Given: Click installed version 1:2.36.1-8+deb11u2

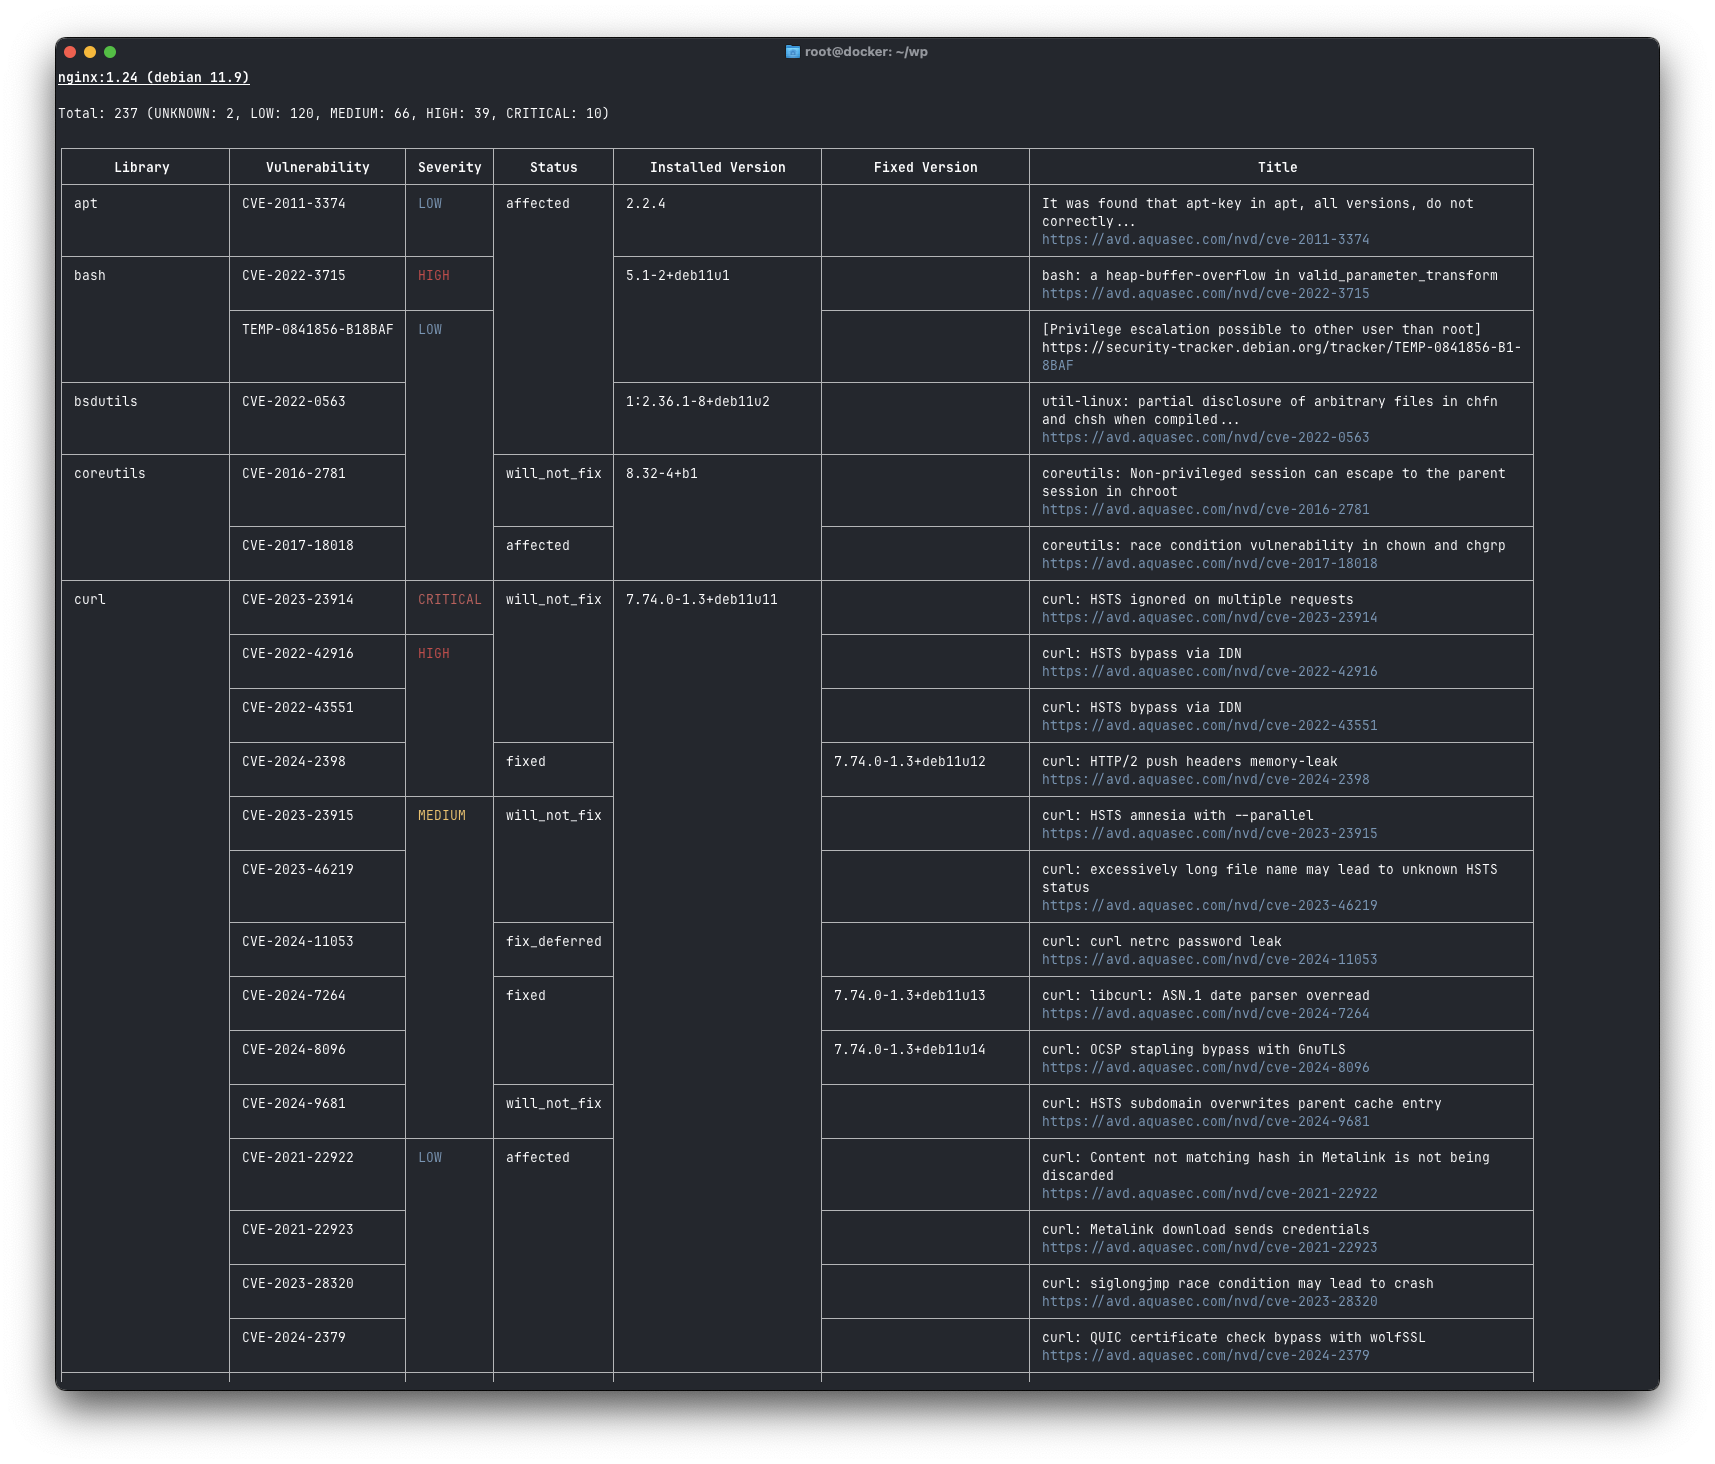Looking at the screenshot, I should [698, 402].
